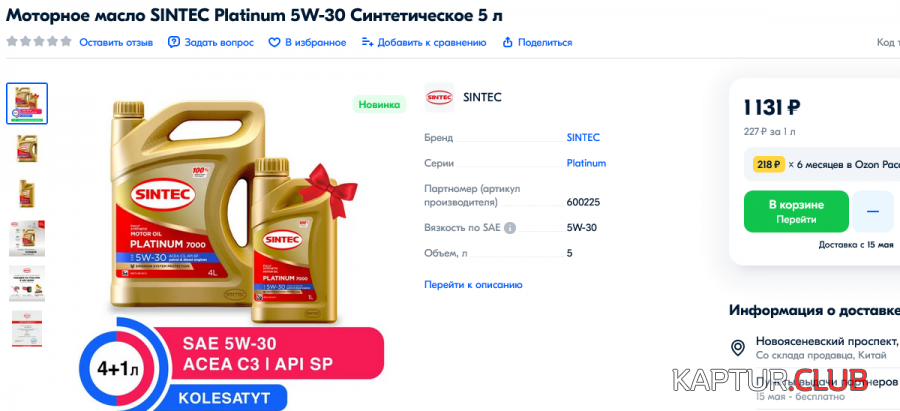
Task: Decrease quantity with the minus button
Action: click(x=872, y=212)
